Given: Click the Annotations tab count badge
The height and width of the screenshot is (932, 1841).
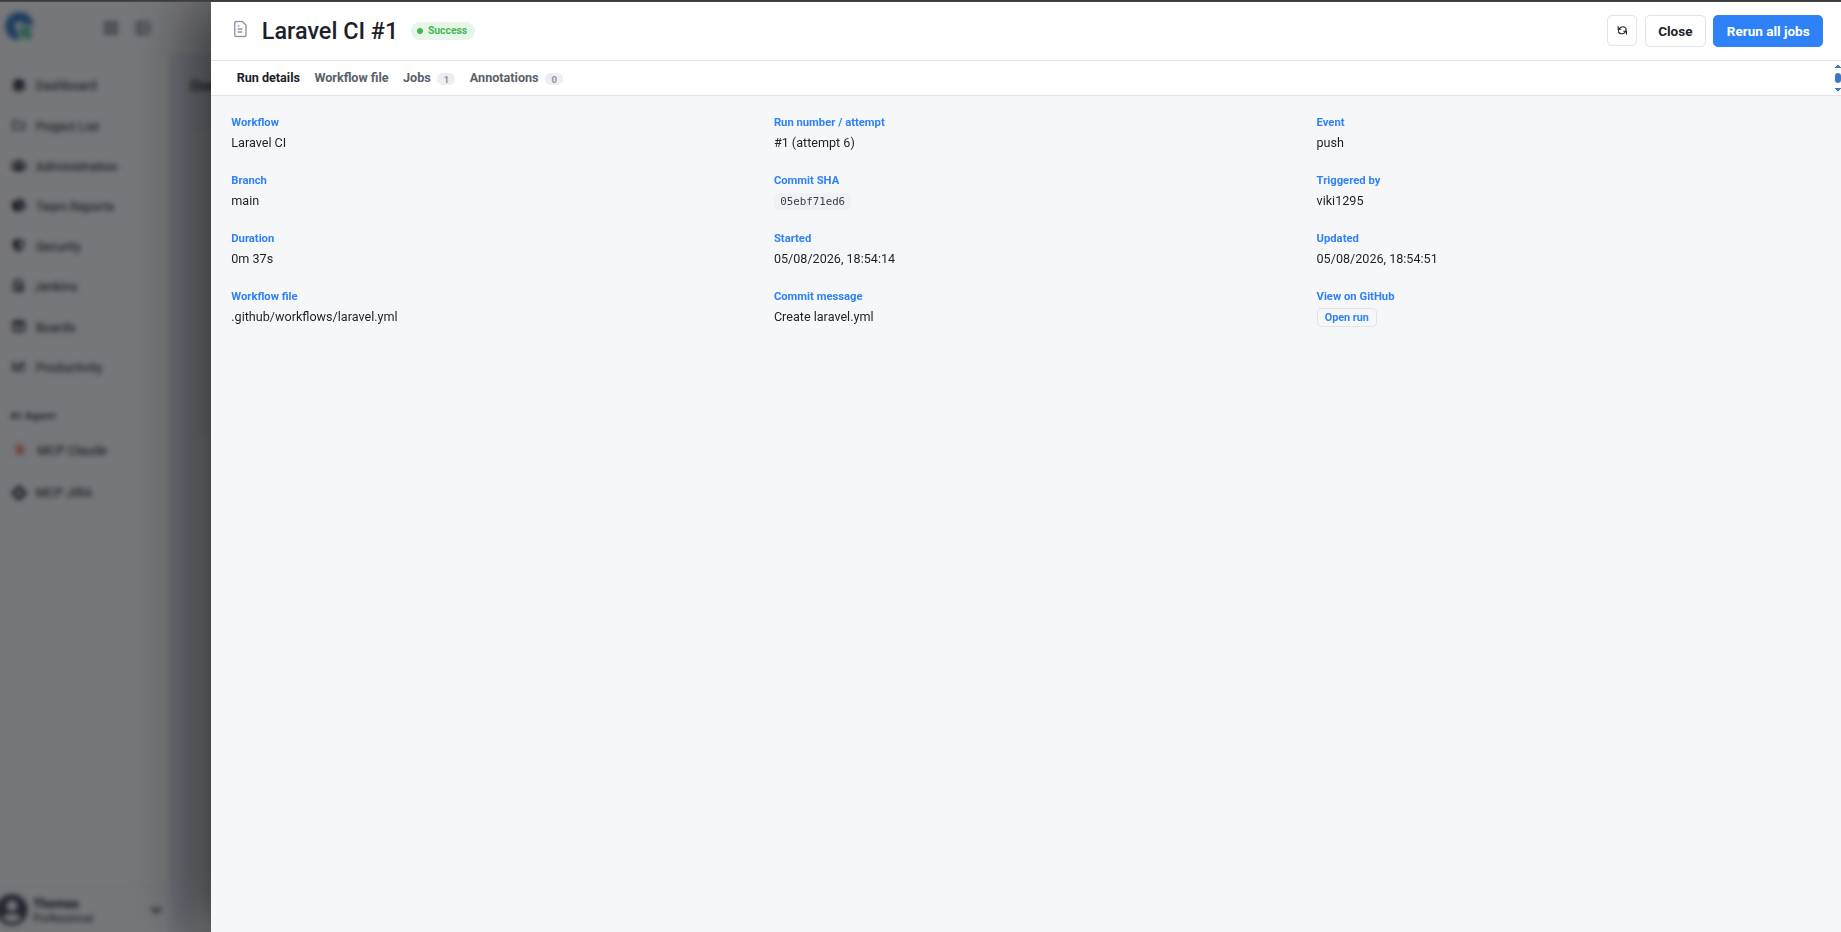Looking at the screenshot, I should [x=554, y=79].
